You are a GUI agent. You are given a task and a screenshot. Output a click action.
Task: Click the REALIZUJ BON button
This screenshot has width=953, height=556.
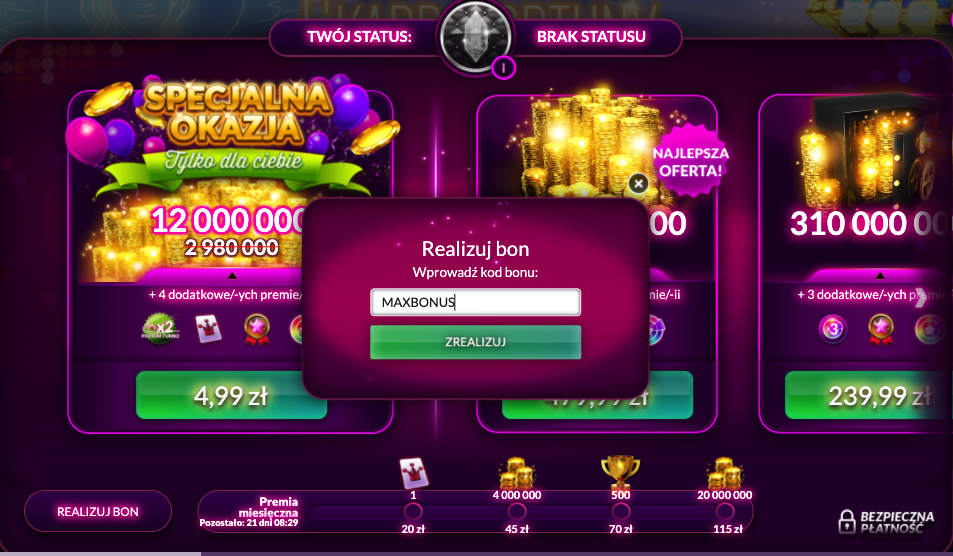click(x=98, y=512)
